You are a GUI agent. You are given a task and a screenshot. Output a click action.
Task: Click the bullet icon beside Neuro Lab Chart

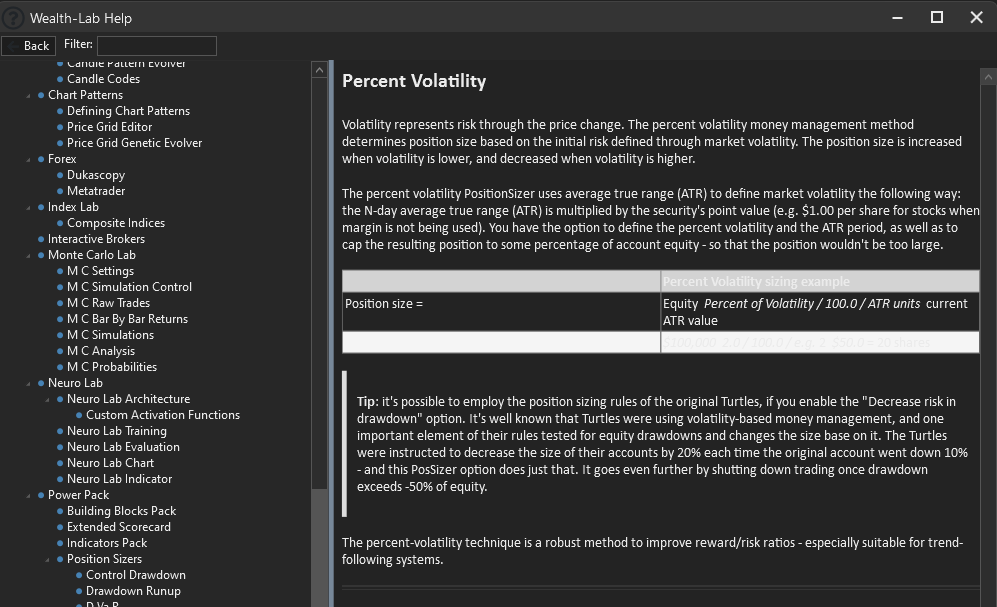60,463
